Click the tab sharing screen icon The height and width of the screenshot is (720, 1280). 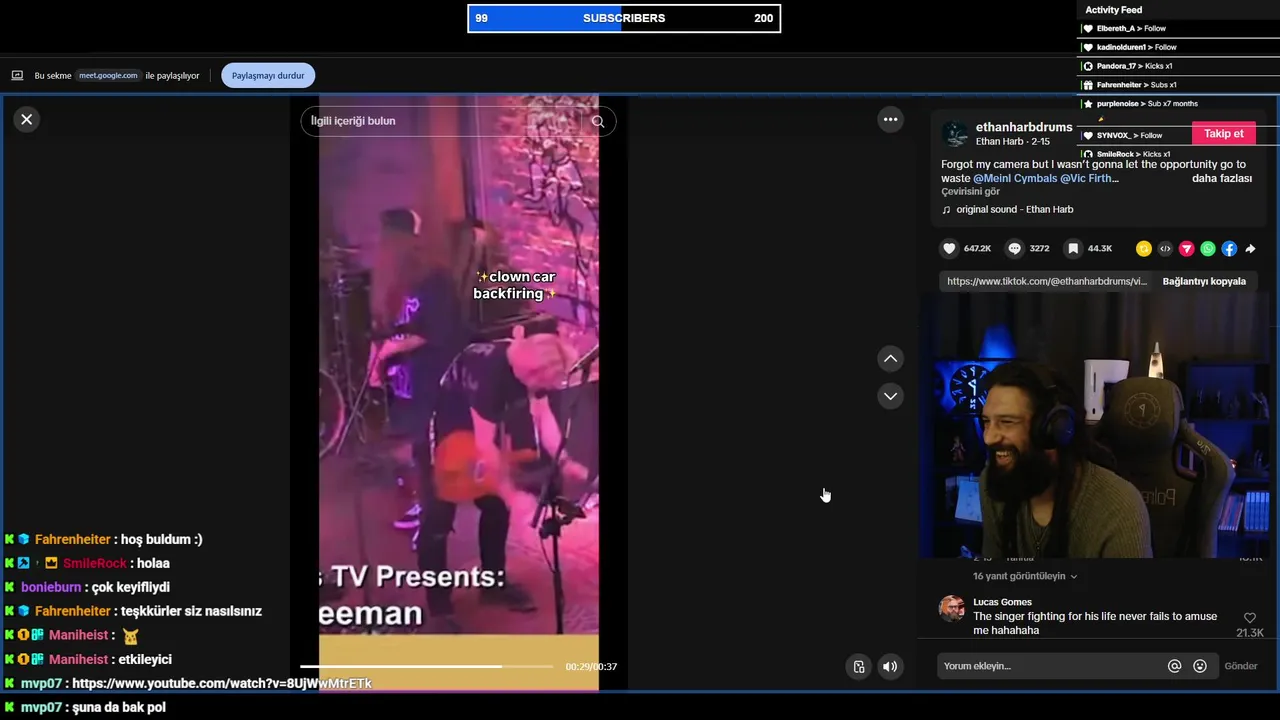pos(17,75)
